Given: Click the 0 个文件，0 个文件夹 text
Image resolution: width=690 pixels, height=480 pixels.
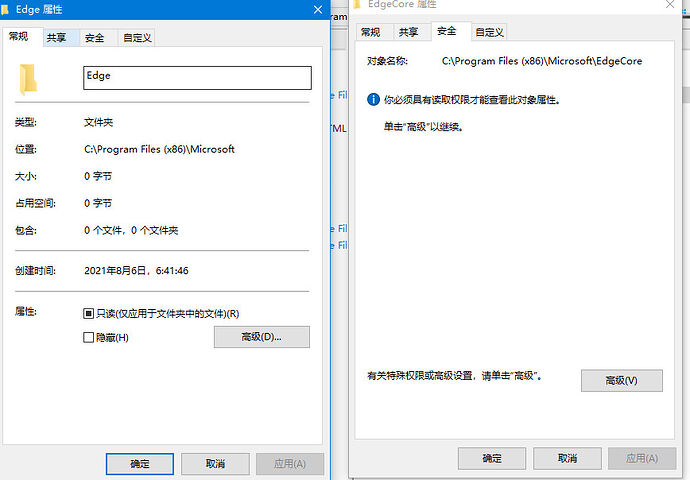Looking at the screenshot, I should (x=131, y=231).
